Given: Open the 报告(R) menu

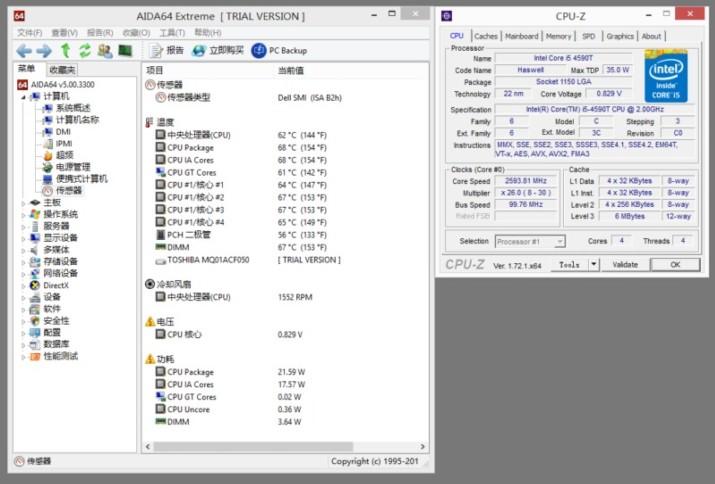Looking at the screenshot, I should [100, 33].
